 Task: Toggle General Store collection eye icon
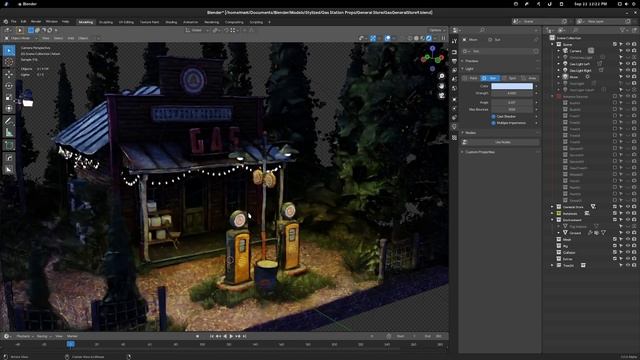pyautogui.click(x=628, y=207)
